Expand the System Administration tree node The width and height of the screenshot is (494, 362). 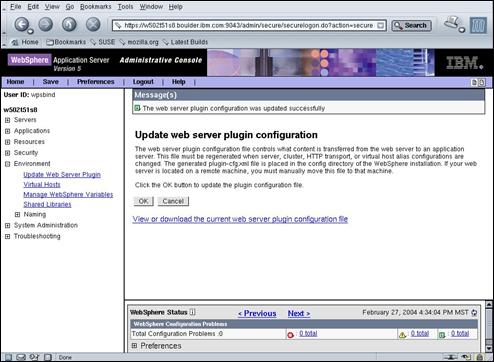[7, 226]
